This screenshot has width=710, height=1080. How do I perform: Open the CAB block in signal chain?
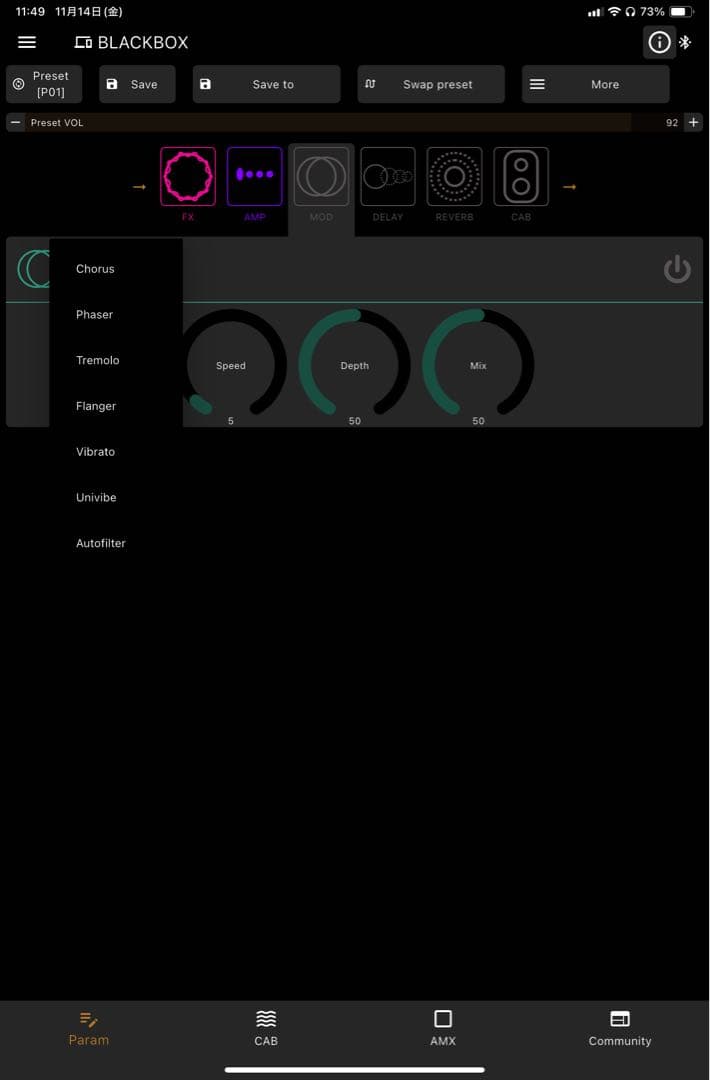(x=521, y=177)
